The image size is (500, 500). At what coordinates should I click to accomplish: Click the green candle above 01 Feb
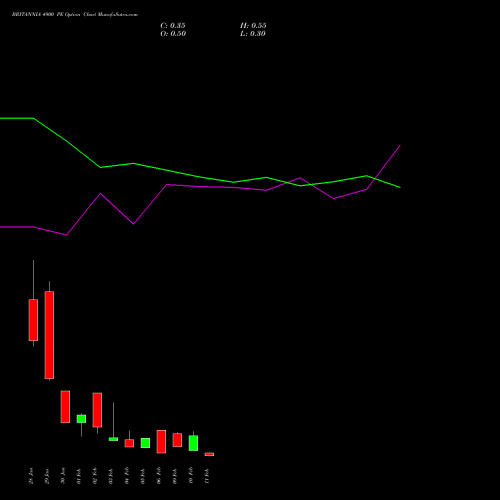[x=81, y=419]
